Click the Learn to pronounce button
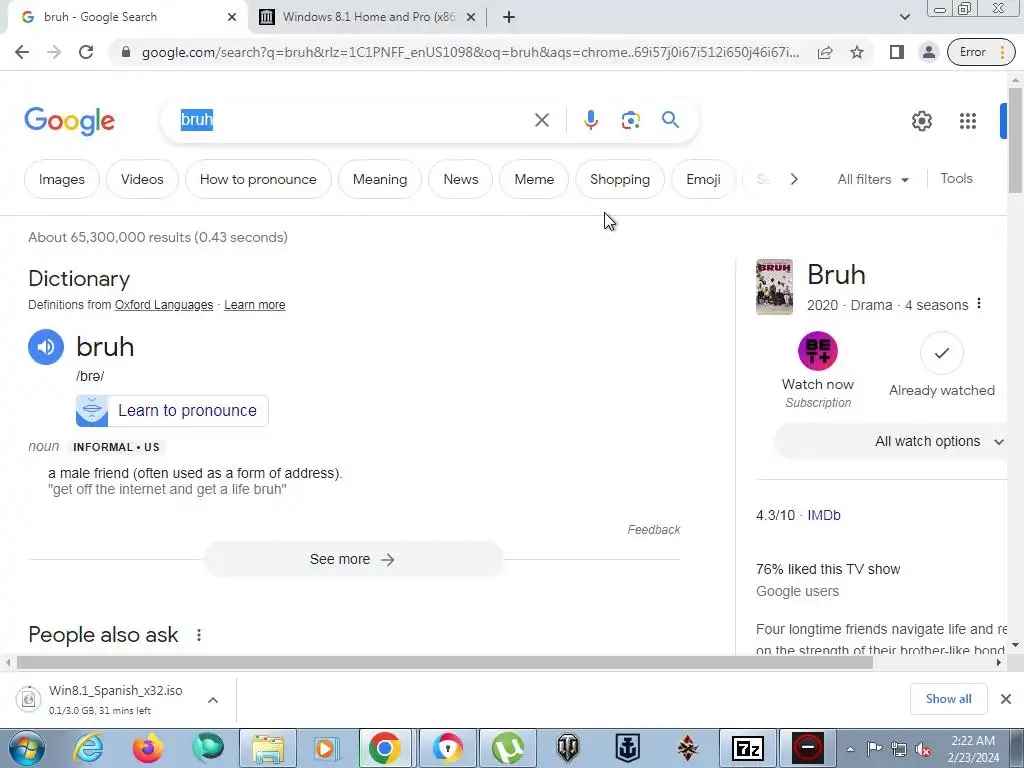This screenshot has height=768, width=1024. (172, 411)
